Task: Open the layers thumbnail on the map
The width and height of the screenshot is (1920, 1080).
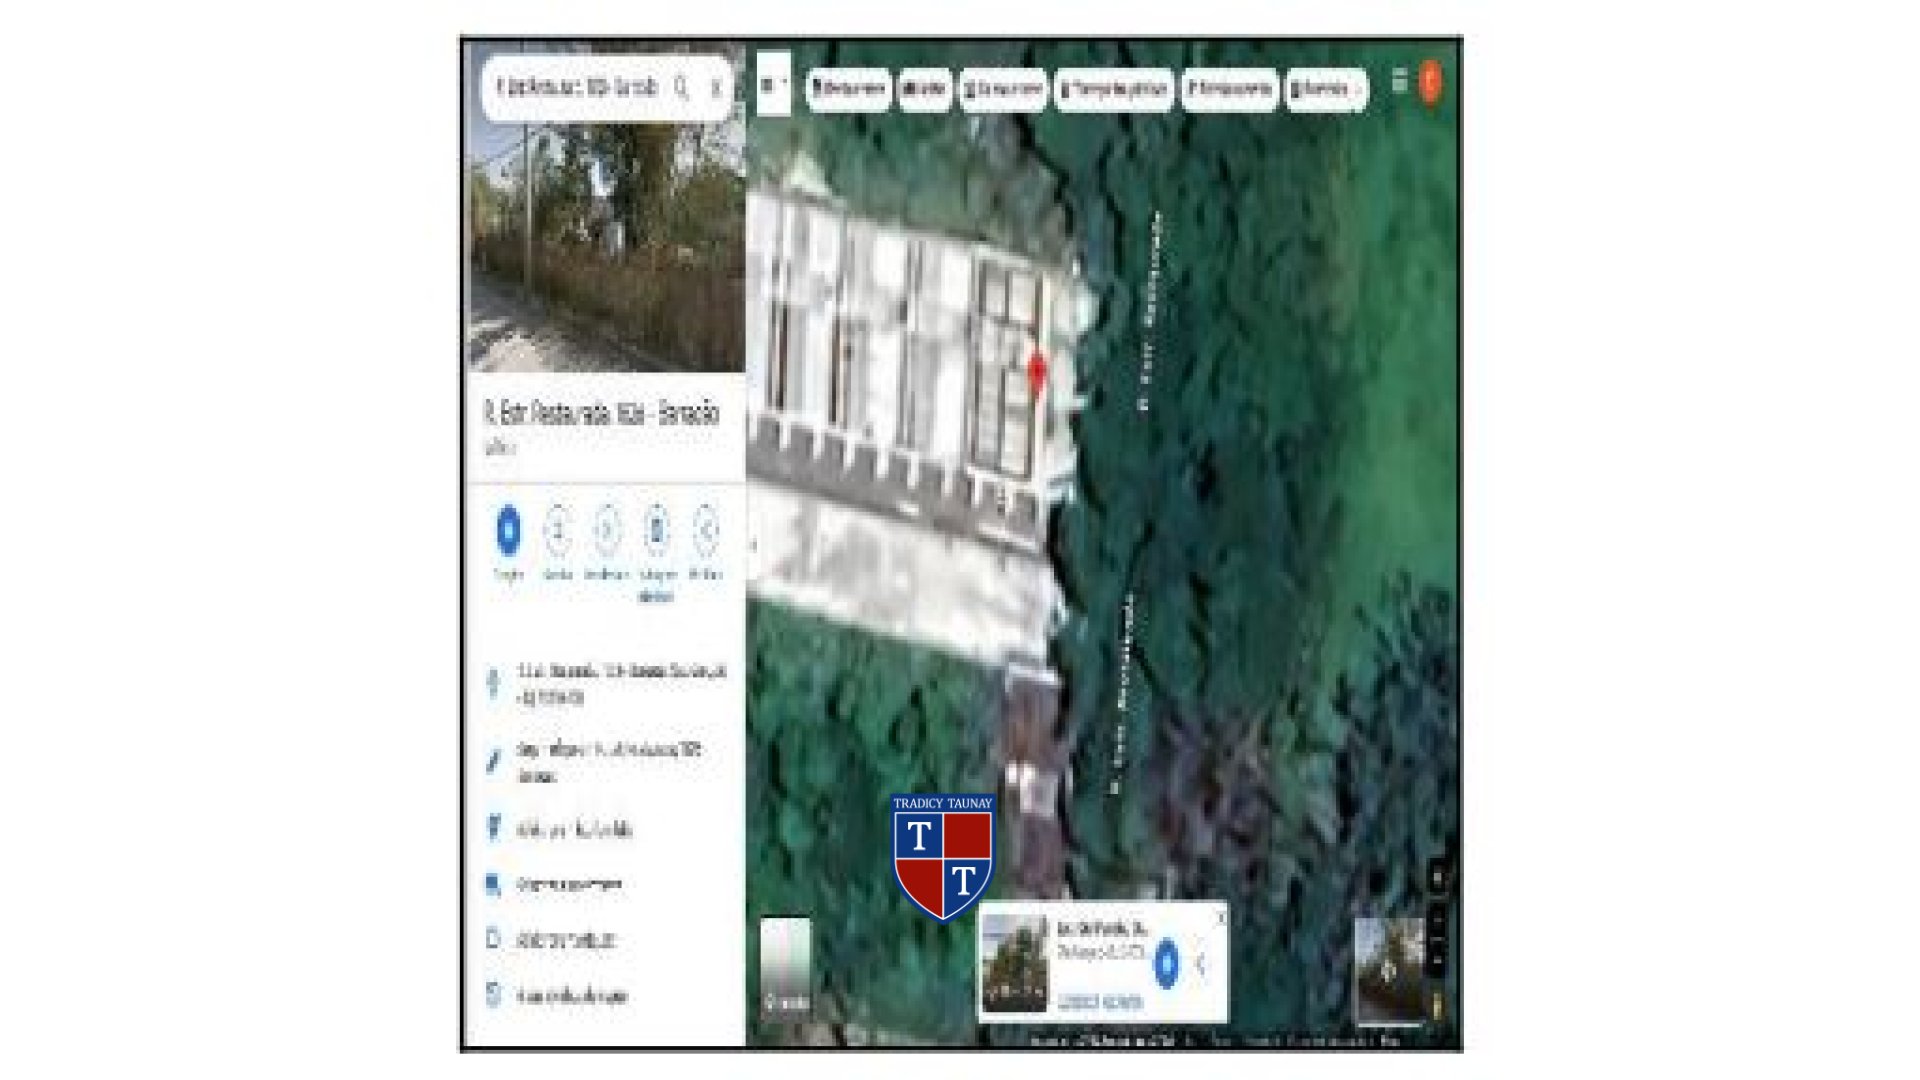Action: tap(786, 966)
